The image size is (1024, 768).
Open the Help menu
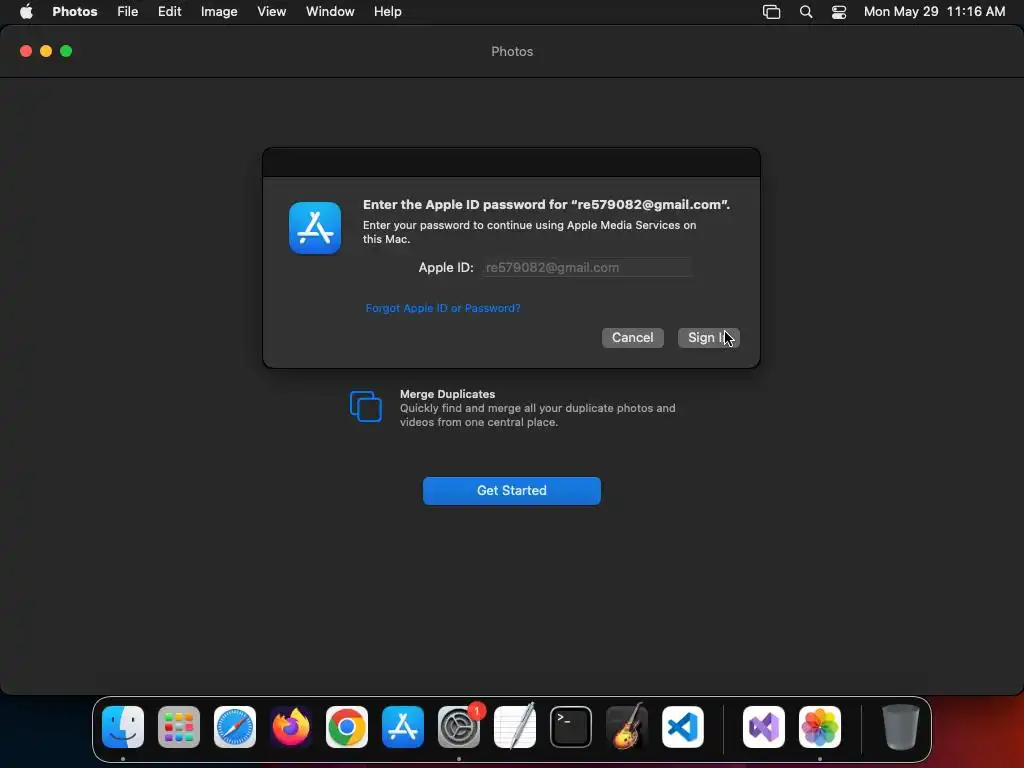(387, 12)
